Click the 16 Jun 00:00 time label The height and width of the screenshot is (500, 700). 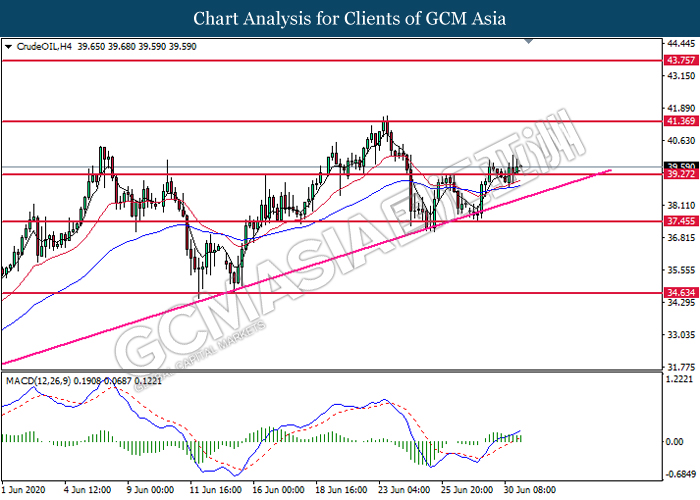(x=279, y=490)
